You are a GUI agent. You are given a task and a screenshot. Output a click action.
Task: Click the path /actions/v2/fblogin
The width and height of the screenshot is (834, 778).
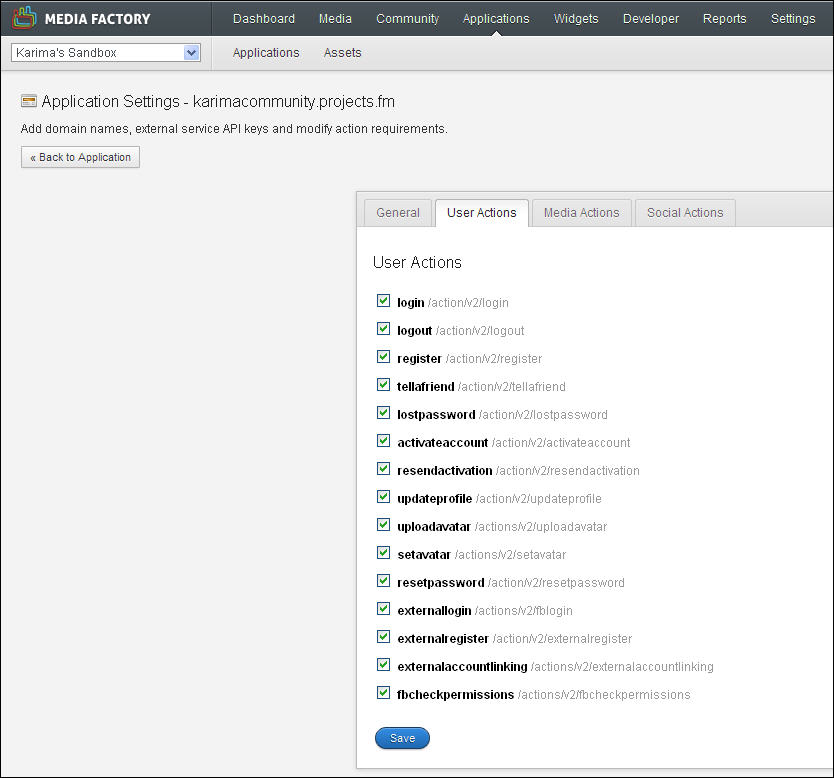coord(523,610)
